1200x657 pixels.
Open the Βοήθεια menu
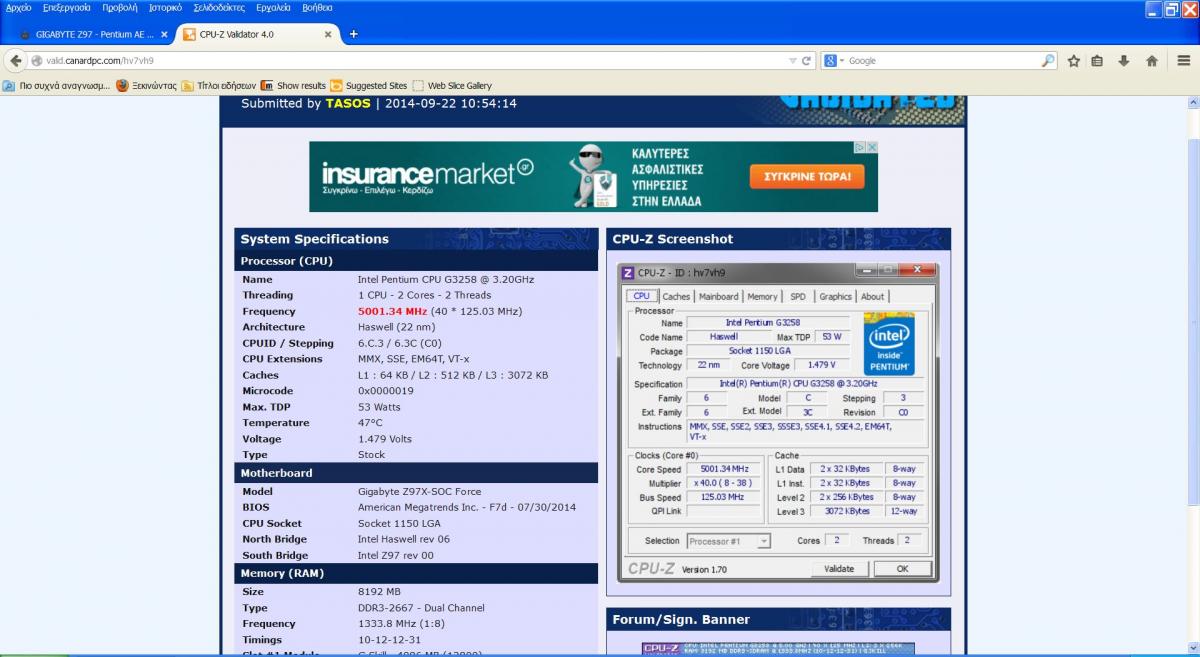point(317,7)
